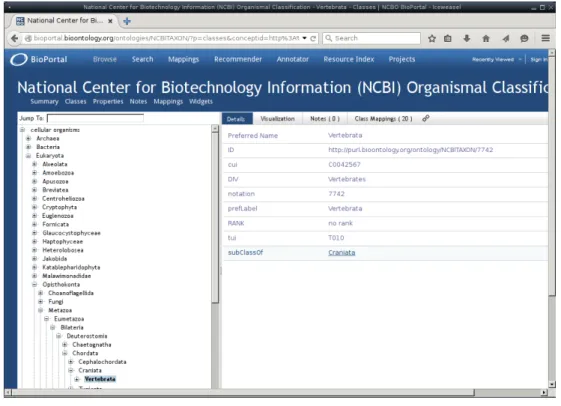Open the Mappings menu in top navigation
The width and height of the screenshot is (561, 406).
184,59
